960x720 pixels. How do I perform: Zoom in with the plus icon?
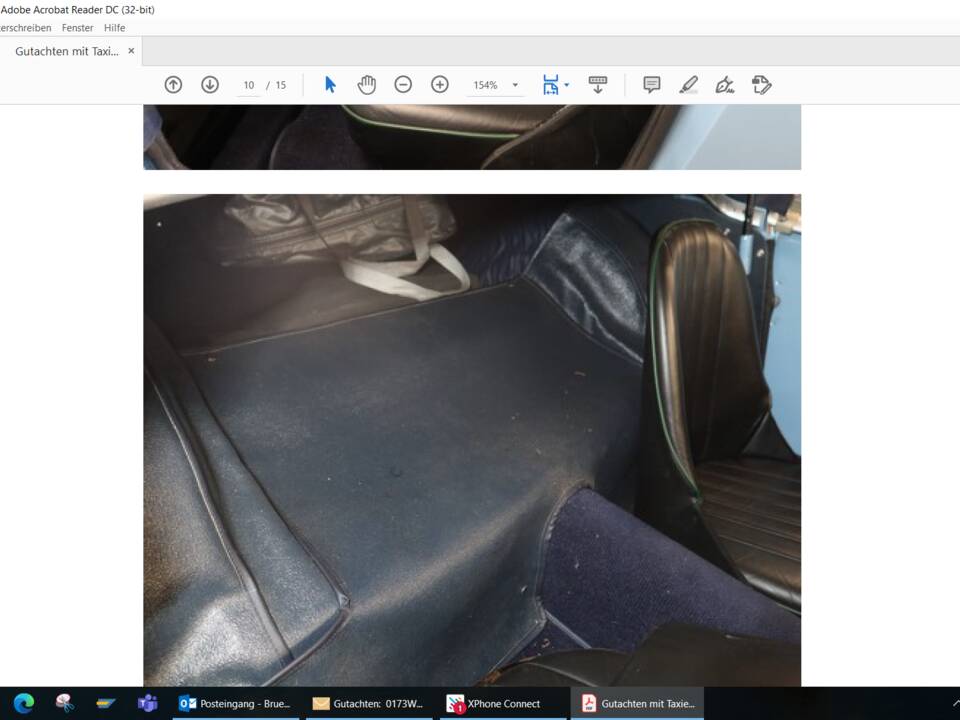coord(440,85)
